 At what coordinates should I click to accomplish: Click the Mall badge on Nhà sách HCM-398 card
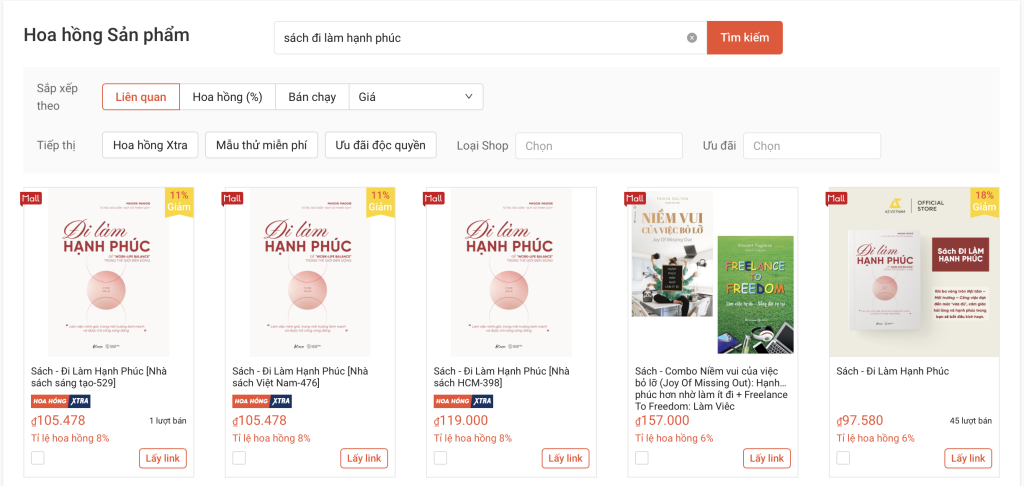coord(434,198)
